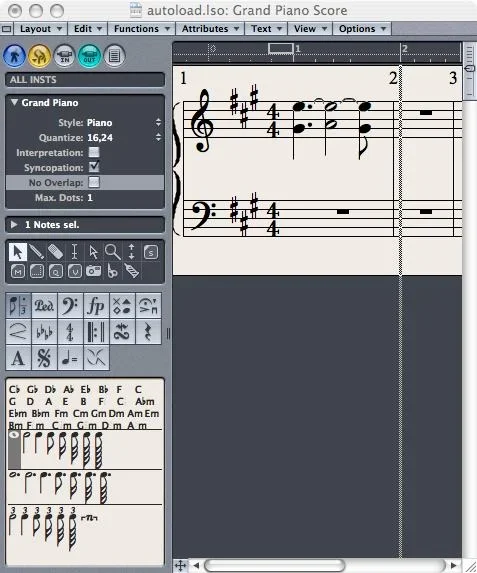
Task: Toggle the yellow Link chain button
Action: pyautogui.click(x=39, y=56)
